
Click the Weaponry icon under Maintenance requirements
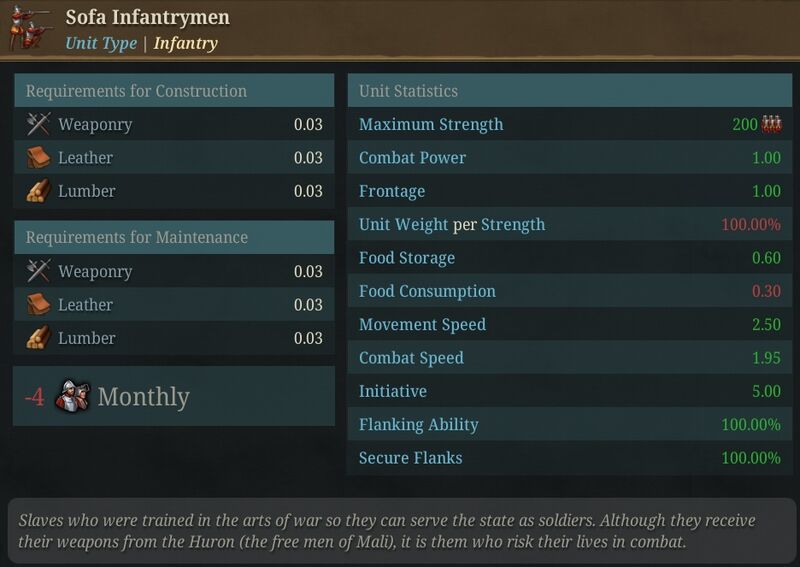tap(38, 271)
